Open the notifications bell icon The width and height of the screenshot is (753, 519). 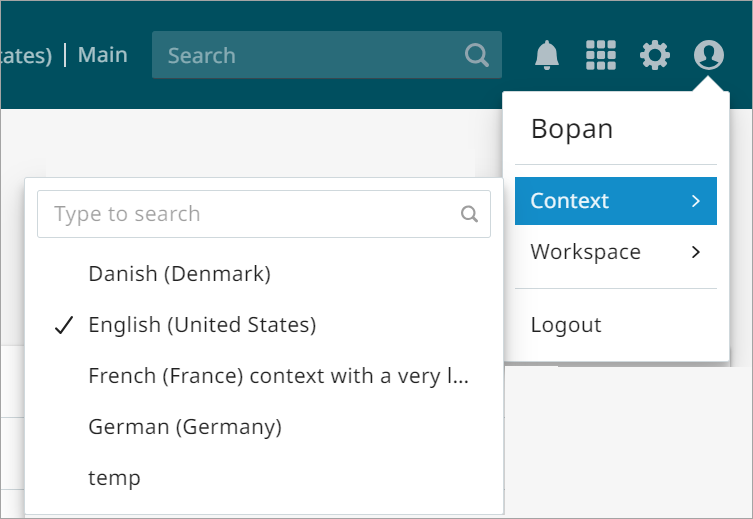[546, 55]
